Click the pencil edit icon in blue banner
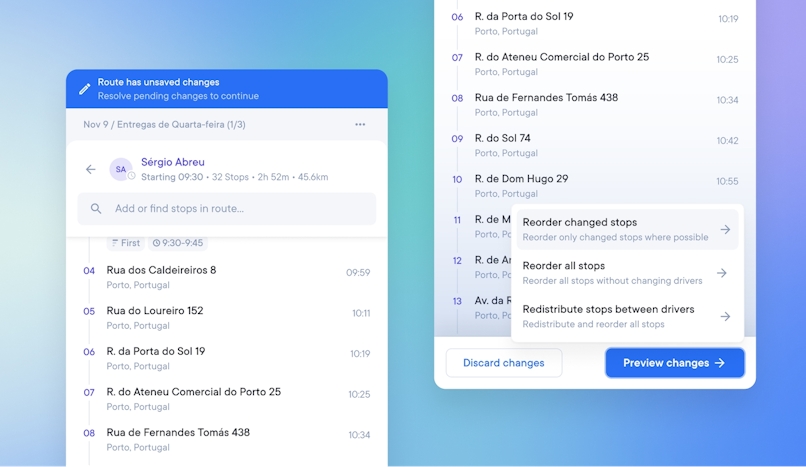Screen dimensions: 806x467 85,89
